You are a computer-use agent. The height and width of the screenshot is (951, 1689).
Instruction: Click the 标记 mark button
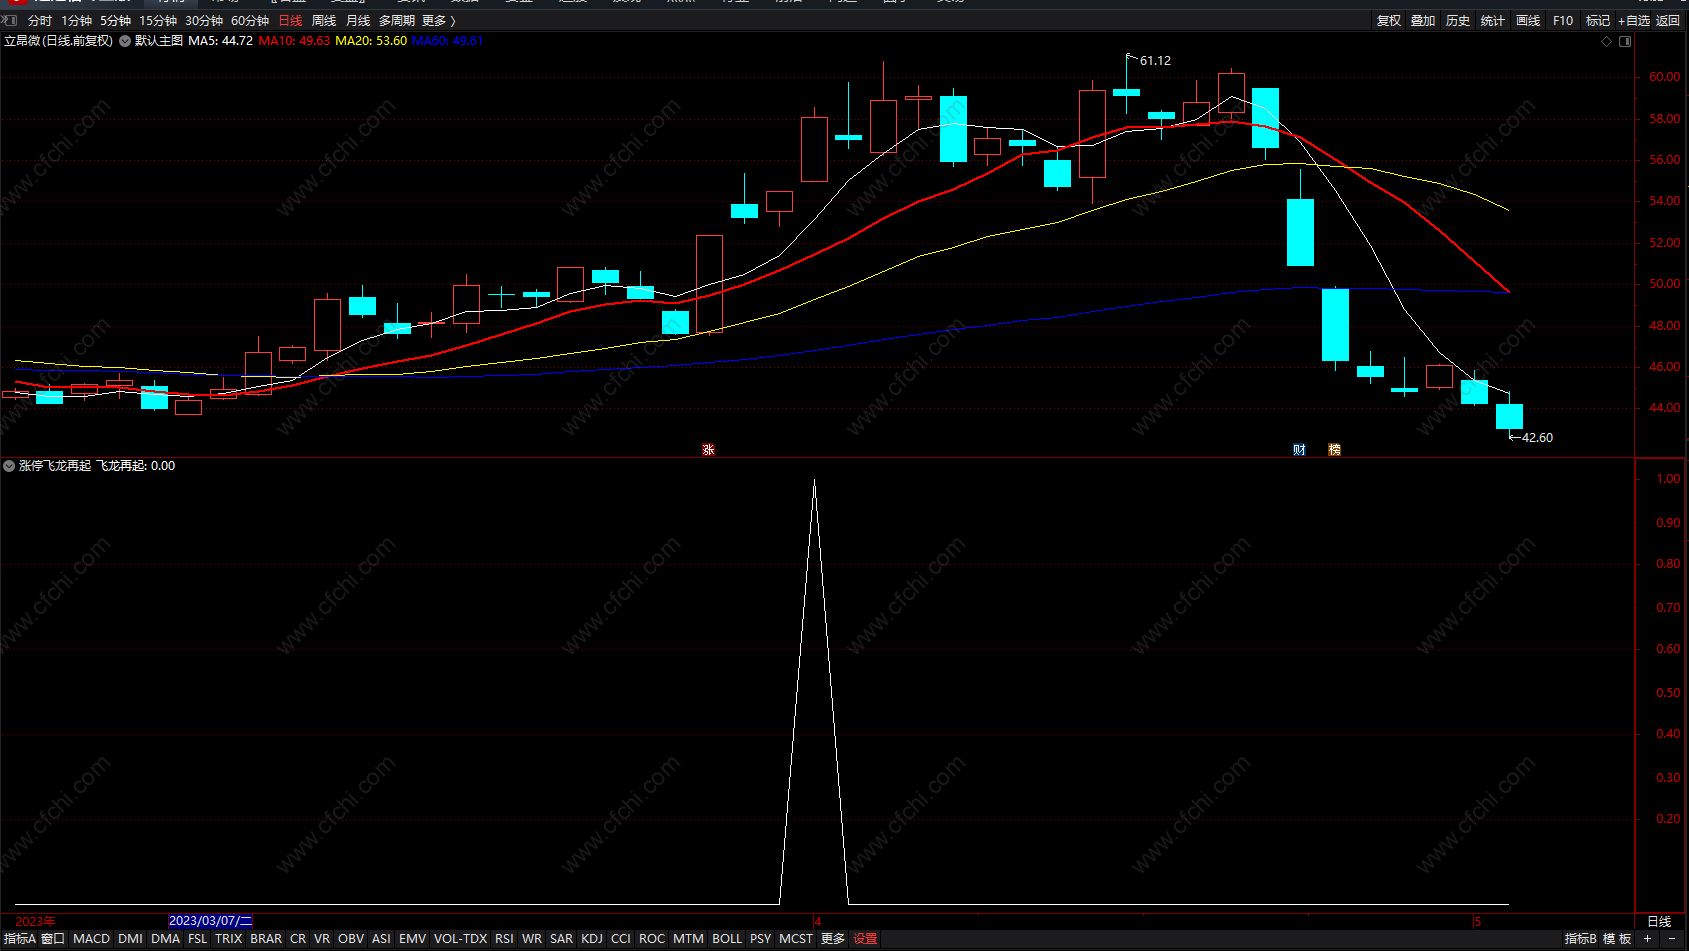click(1598, 21)
